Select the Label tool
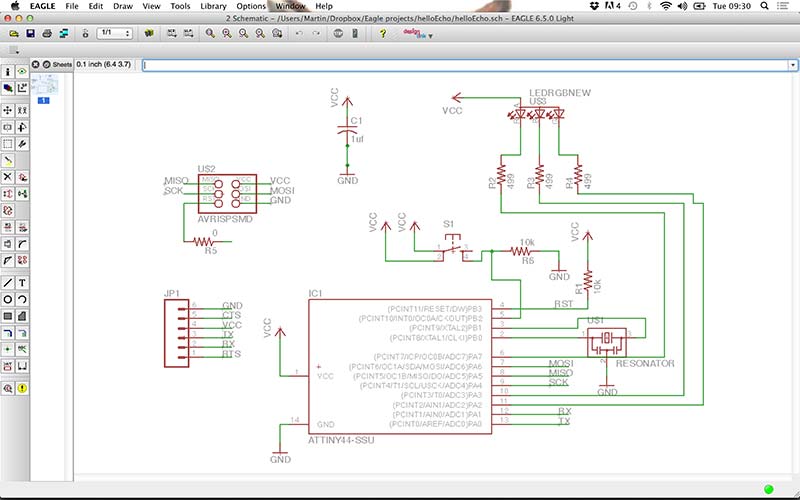The width and height of the screenshot is (800, 500). (x=22, y=349)
